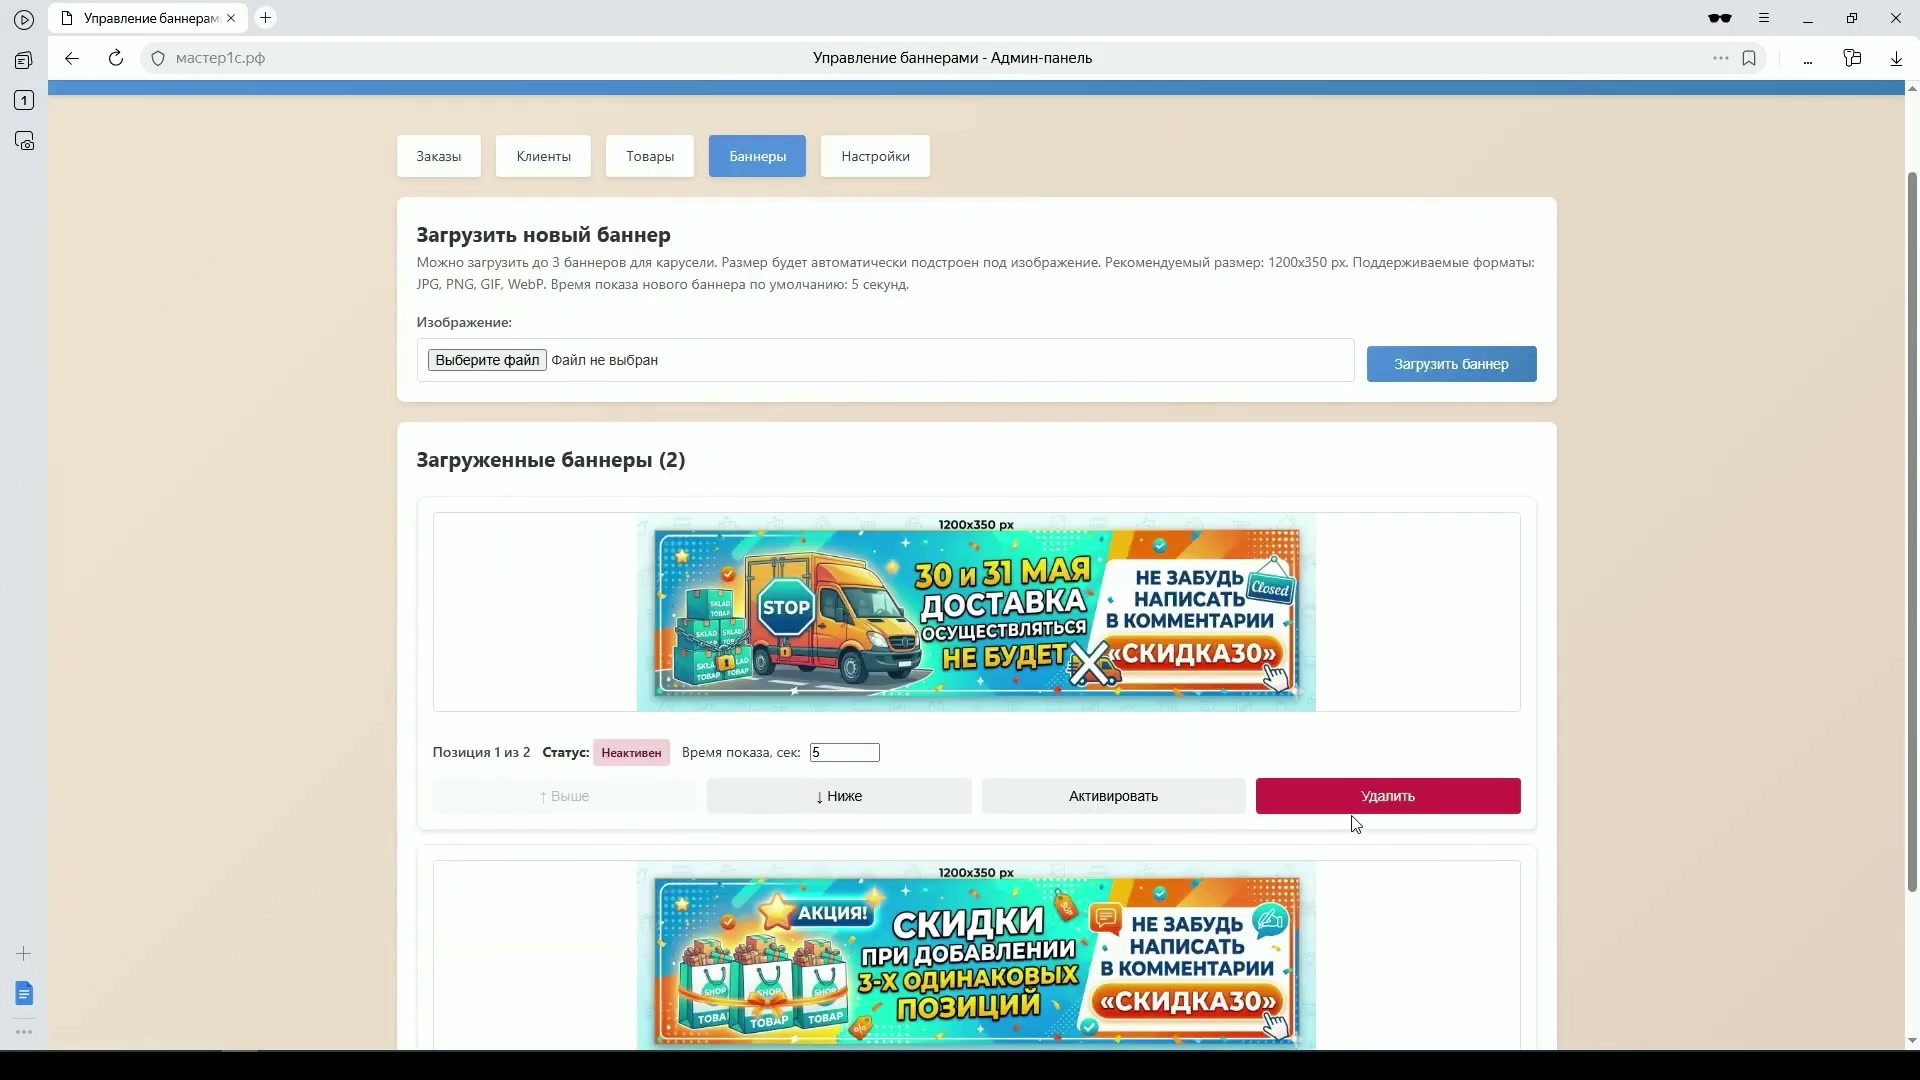Viewport: 1920px width, 1080px height.
Task: Click the Позиция 1 из 2 label
Action: (x=481, y=752)
